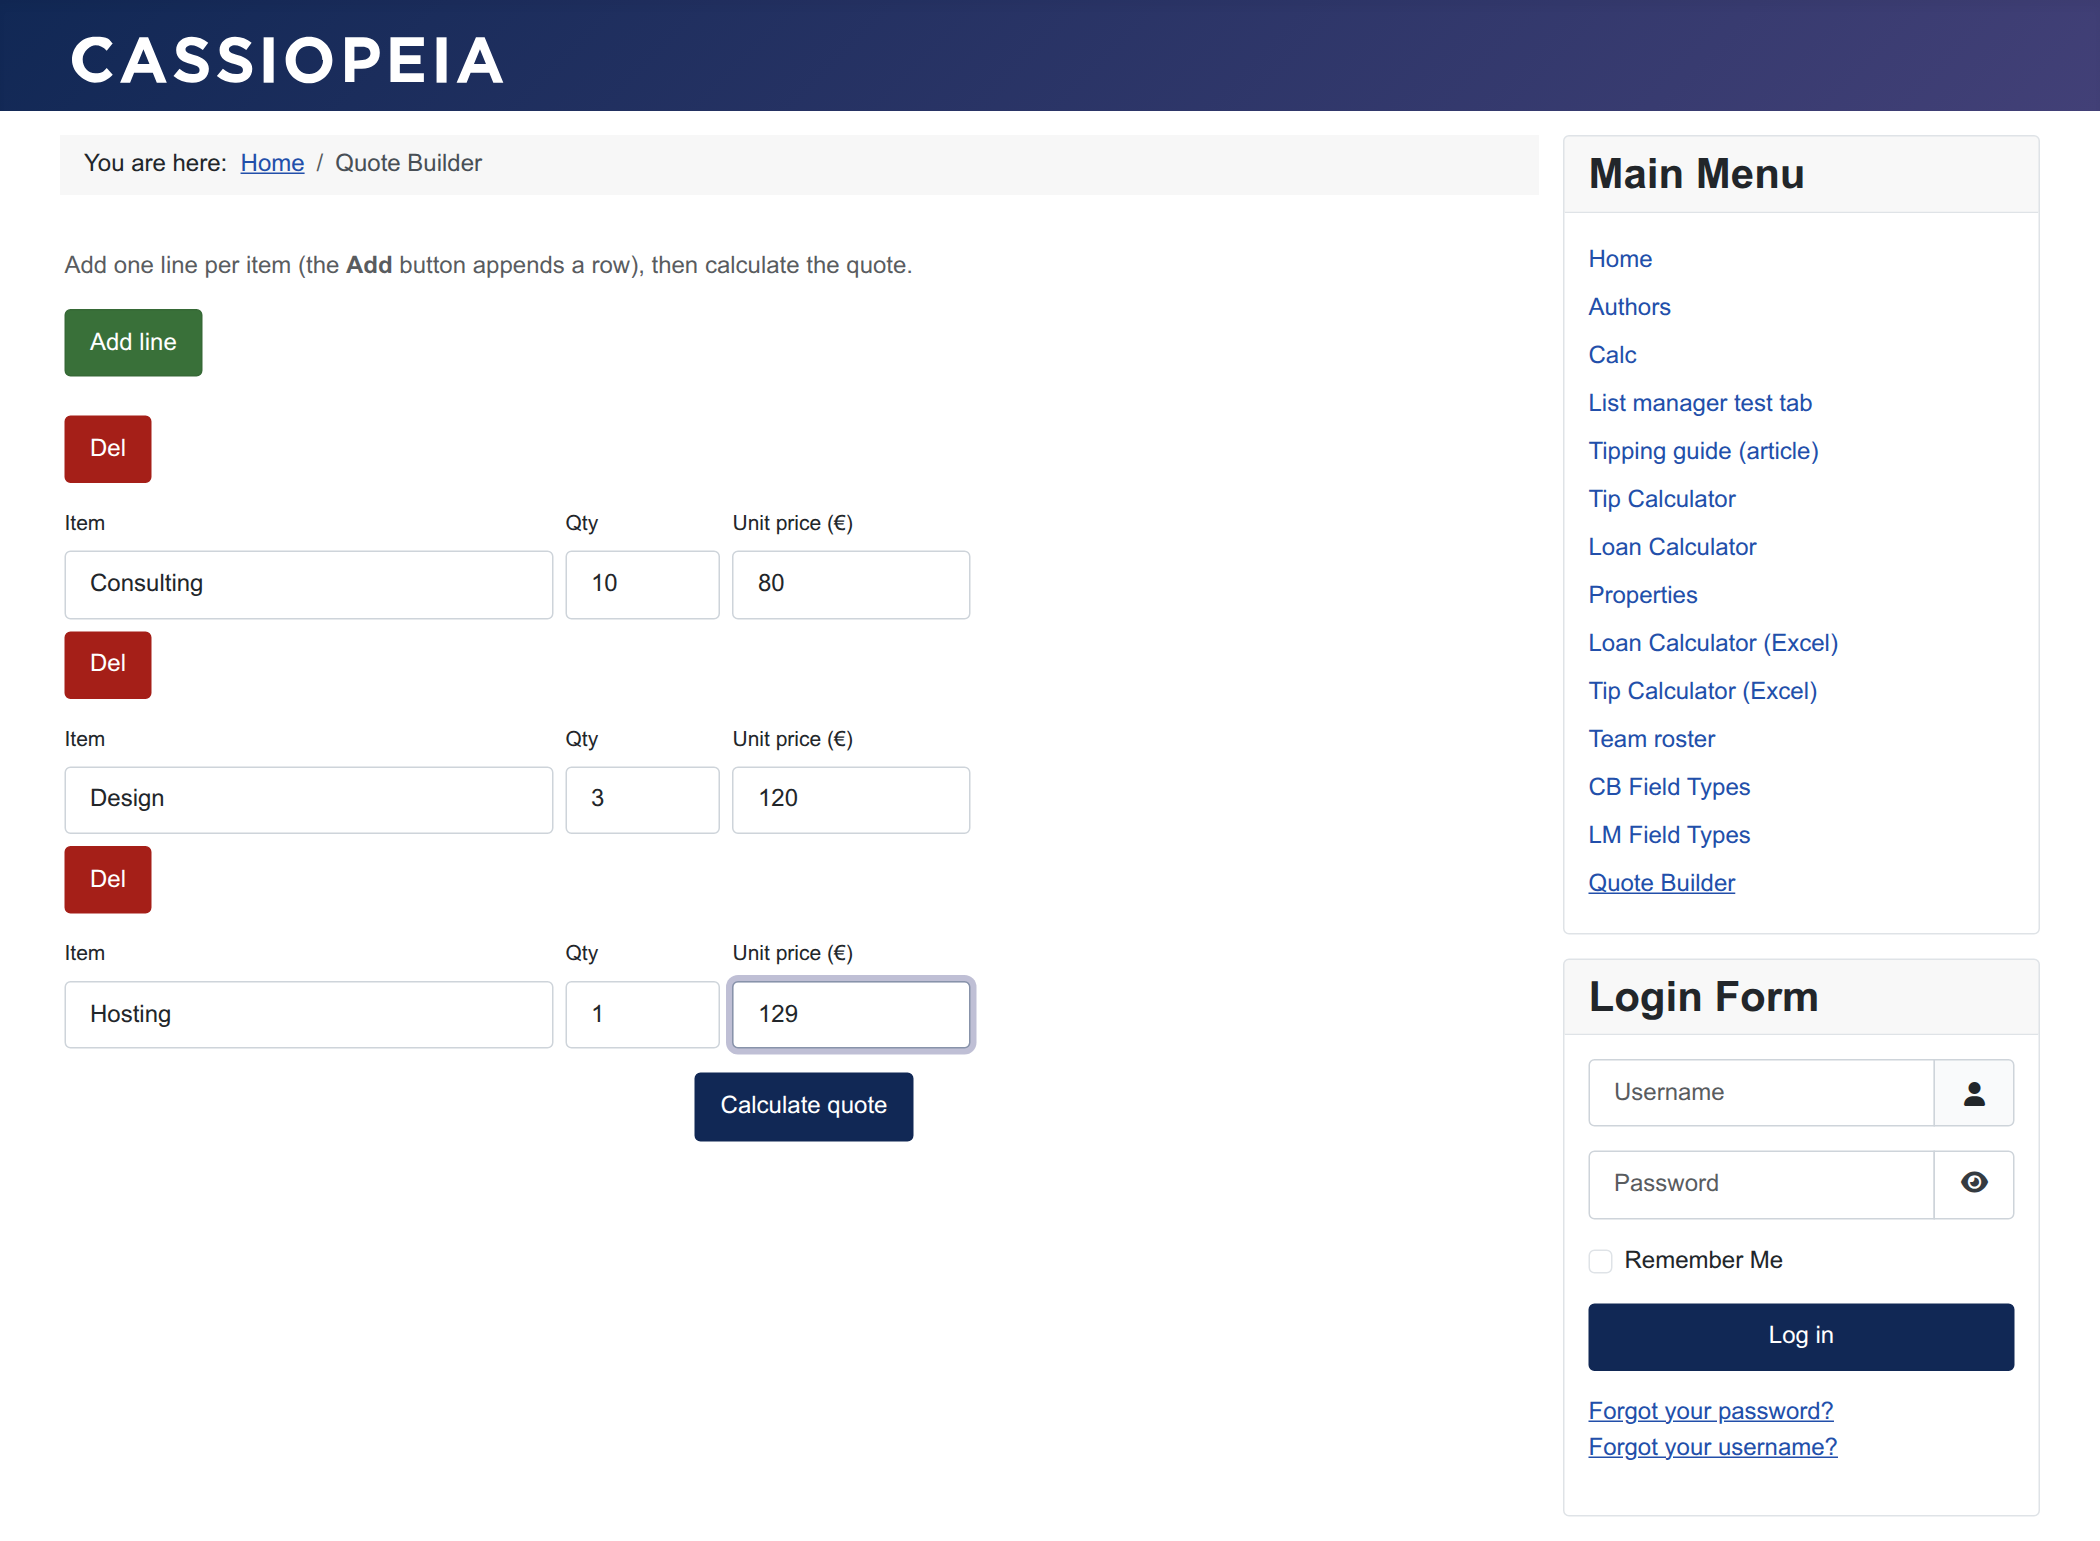The width and height of the screenshot is (2100, 1541).
Task: Click the unit price field showing 129
Action: click(x=851, y=1015)
